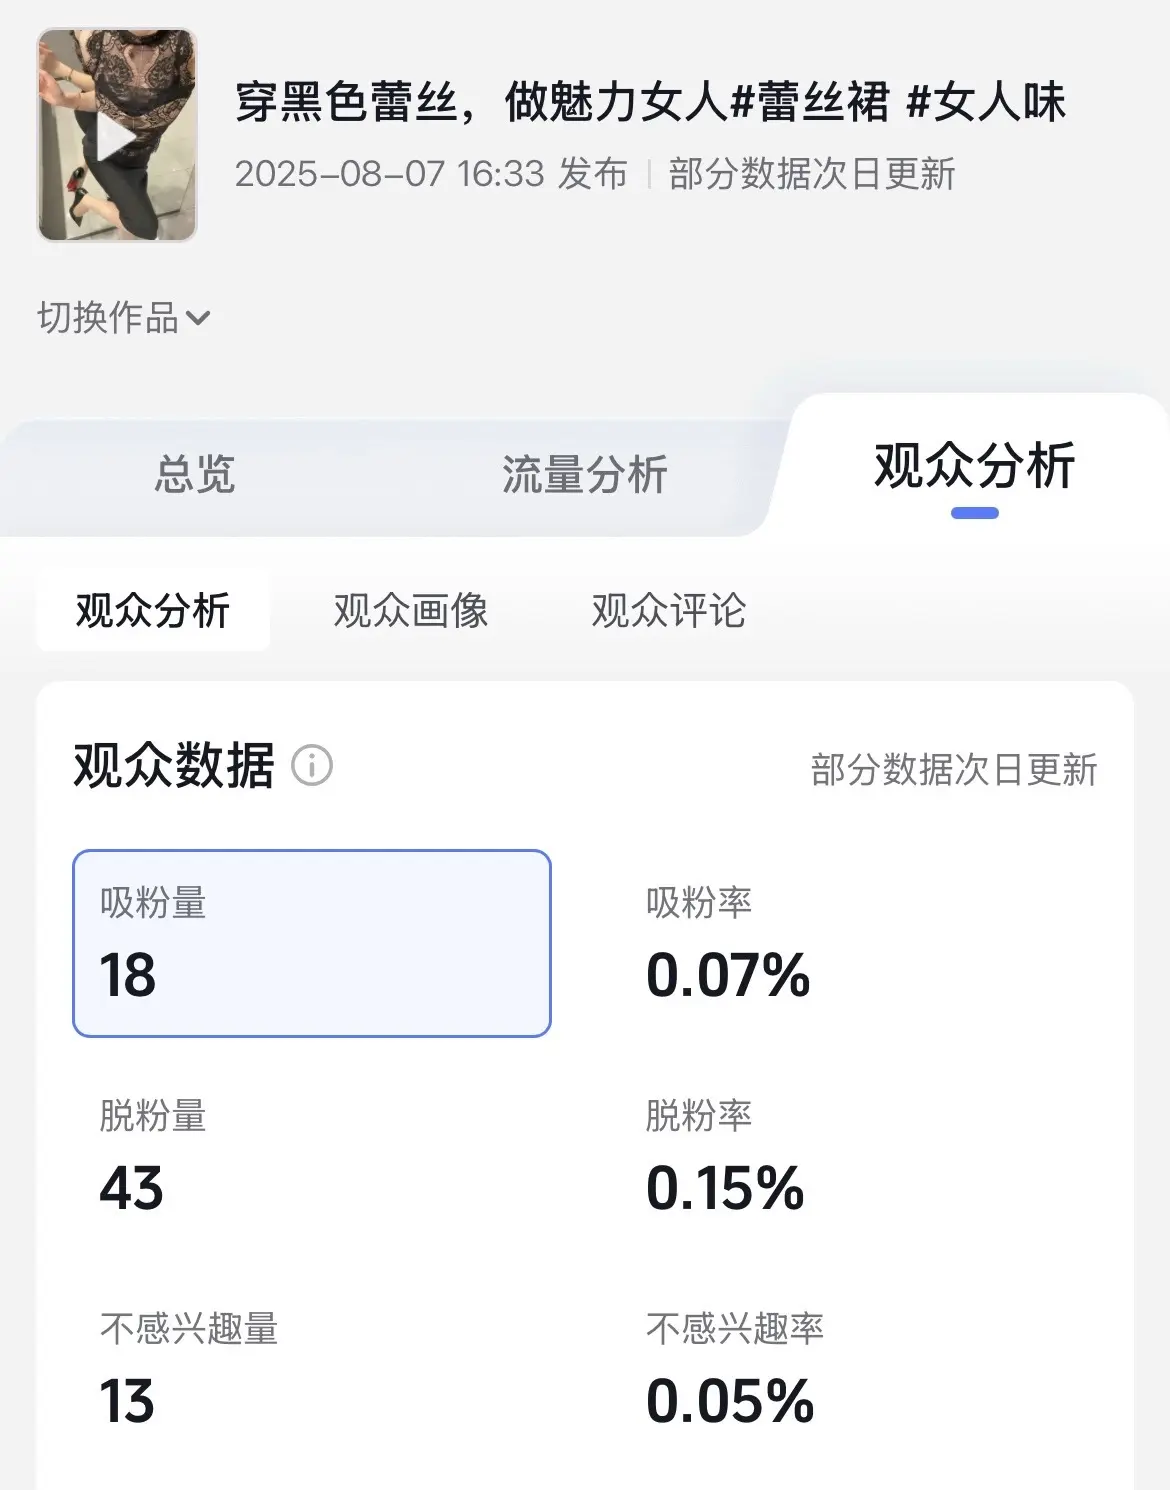Click the 43 value under 脱粉量
Viewport: 1170px width, 1490px height.
coord(131,1189)
